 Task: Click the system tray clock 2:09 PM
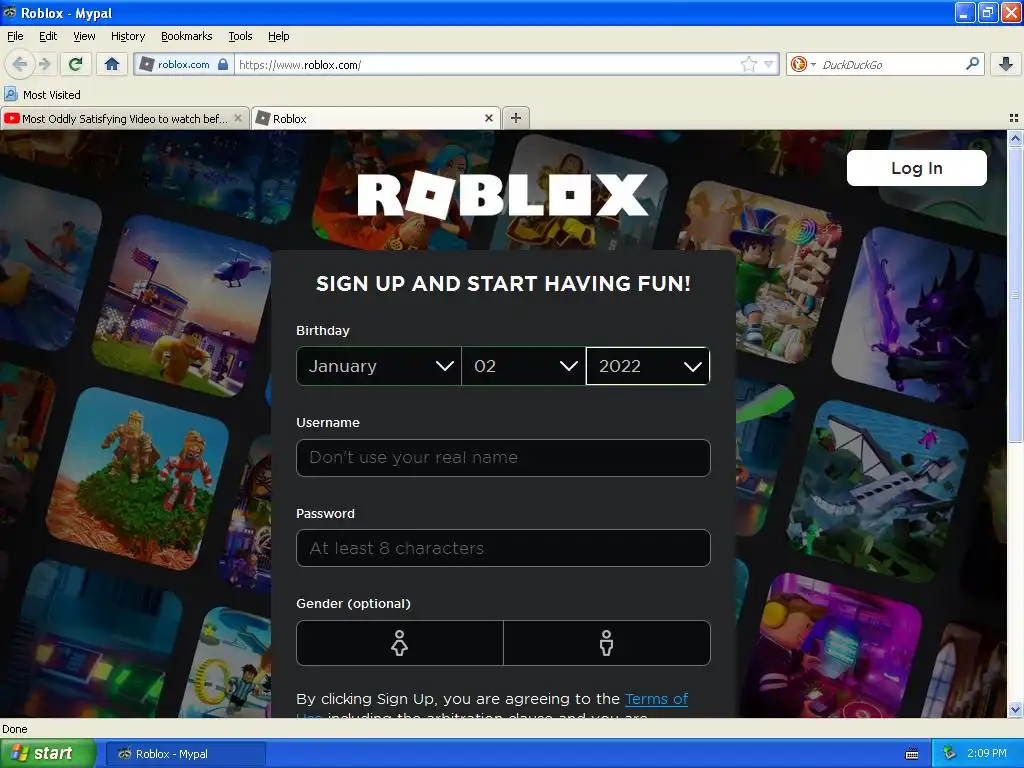click(x=986, y=753)
